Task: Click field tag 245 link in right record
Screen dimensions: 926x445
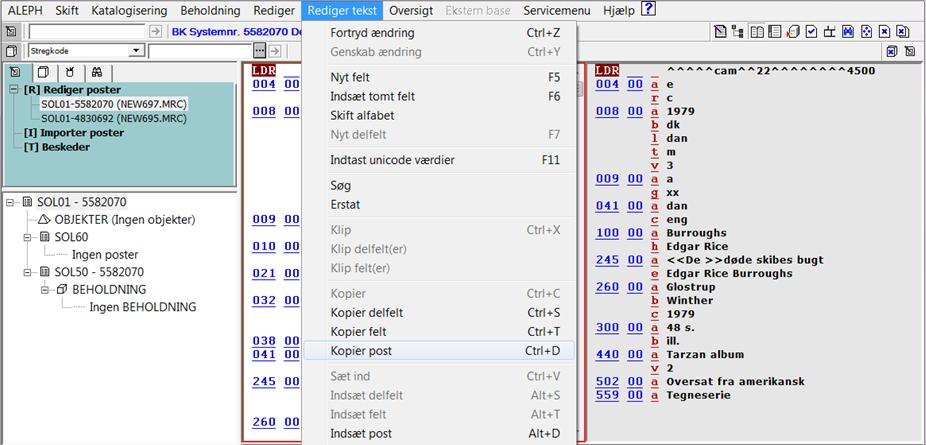Action: [607, 259]
